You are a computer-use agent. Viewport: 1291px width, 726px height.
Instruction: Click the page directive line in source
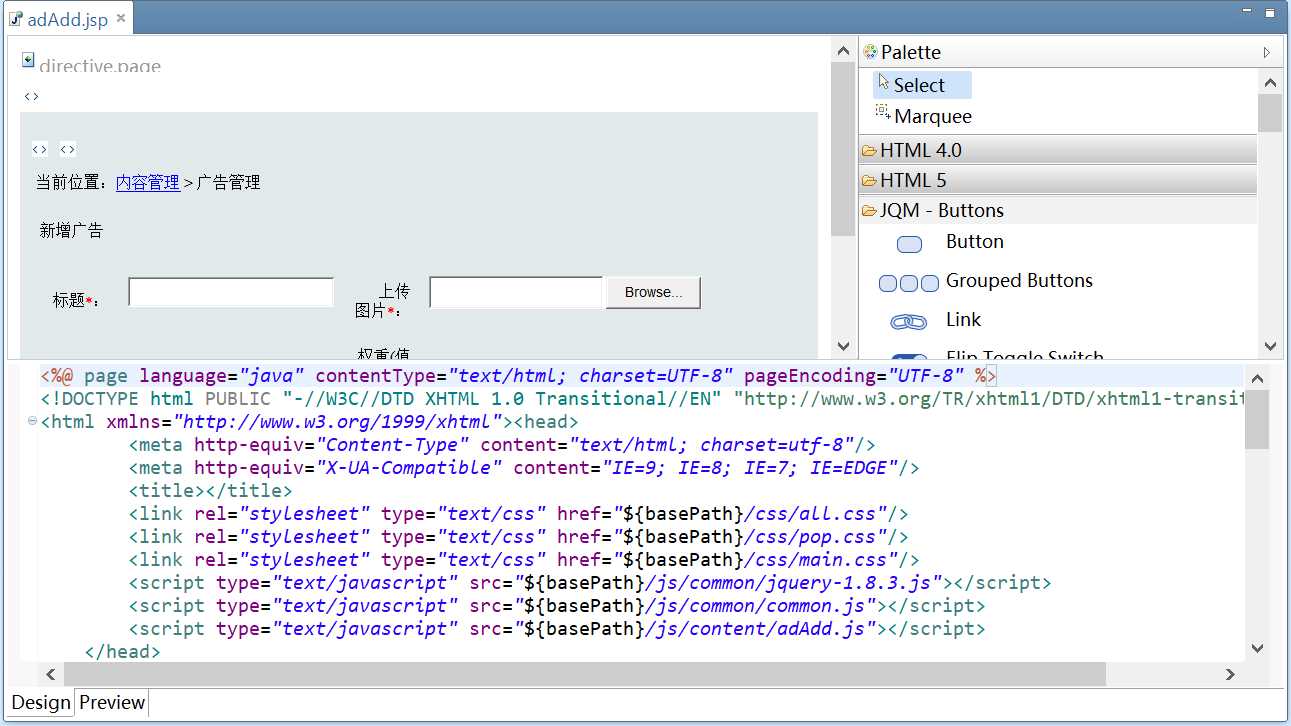point(519,376)
